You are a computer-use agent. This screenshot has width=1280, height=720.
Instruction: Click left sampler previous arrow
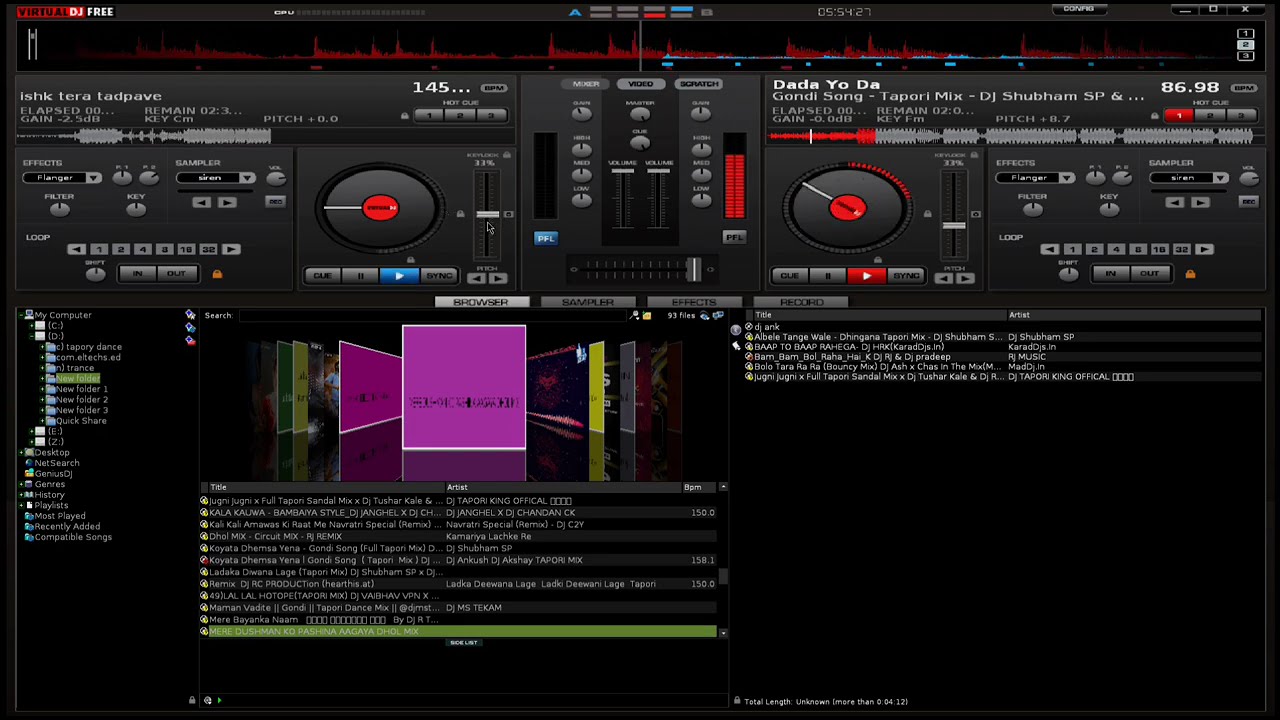coord(201,203)
